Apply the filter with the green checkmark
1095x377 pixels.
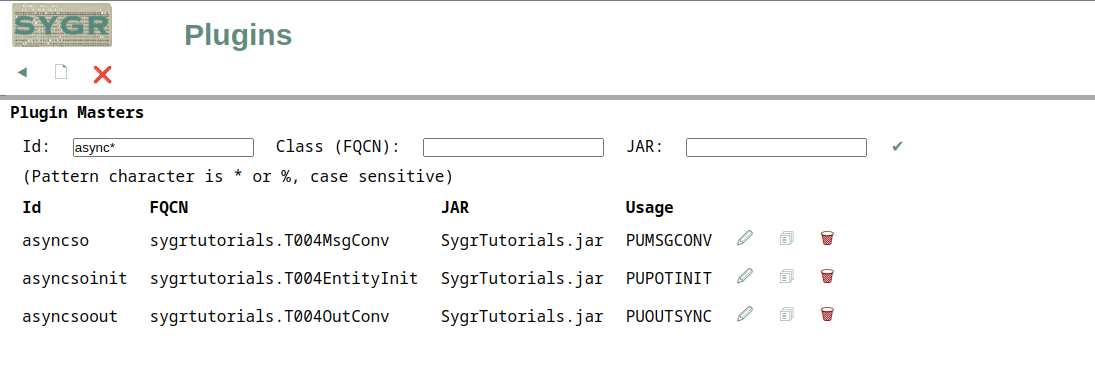(x=897, y=147)
